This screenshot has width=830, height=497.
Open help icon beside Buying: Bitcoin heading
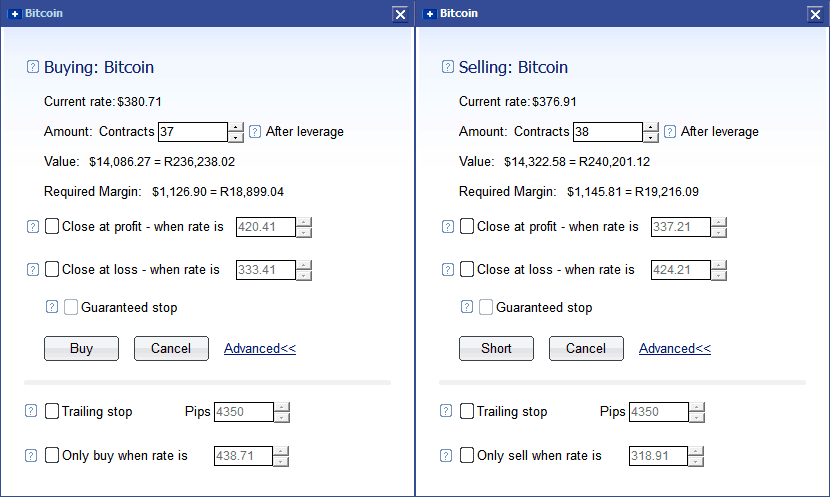33,67
